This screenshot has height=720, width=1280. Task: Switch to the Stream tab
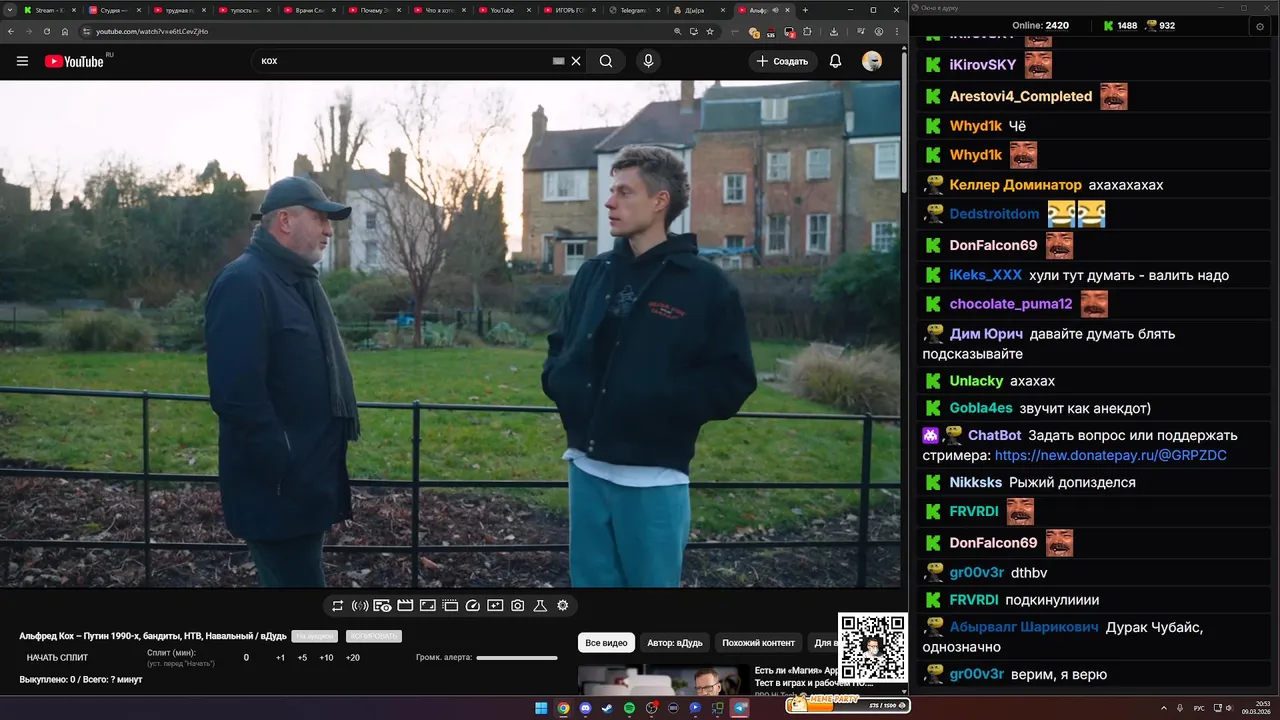pos(50,10)
